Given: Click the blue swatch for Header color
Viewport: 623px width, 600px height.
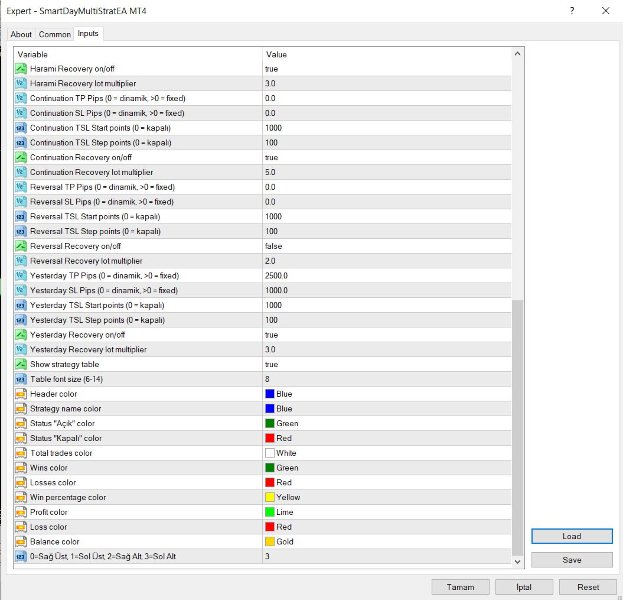Looking at the screenshot, I should pyautogui.click(x=270, y=394).
